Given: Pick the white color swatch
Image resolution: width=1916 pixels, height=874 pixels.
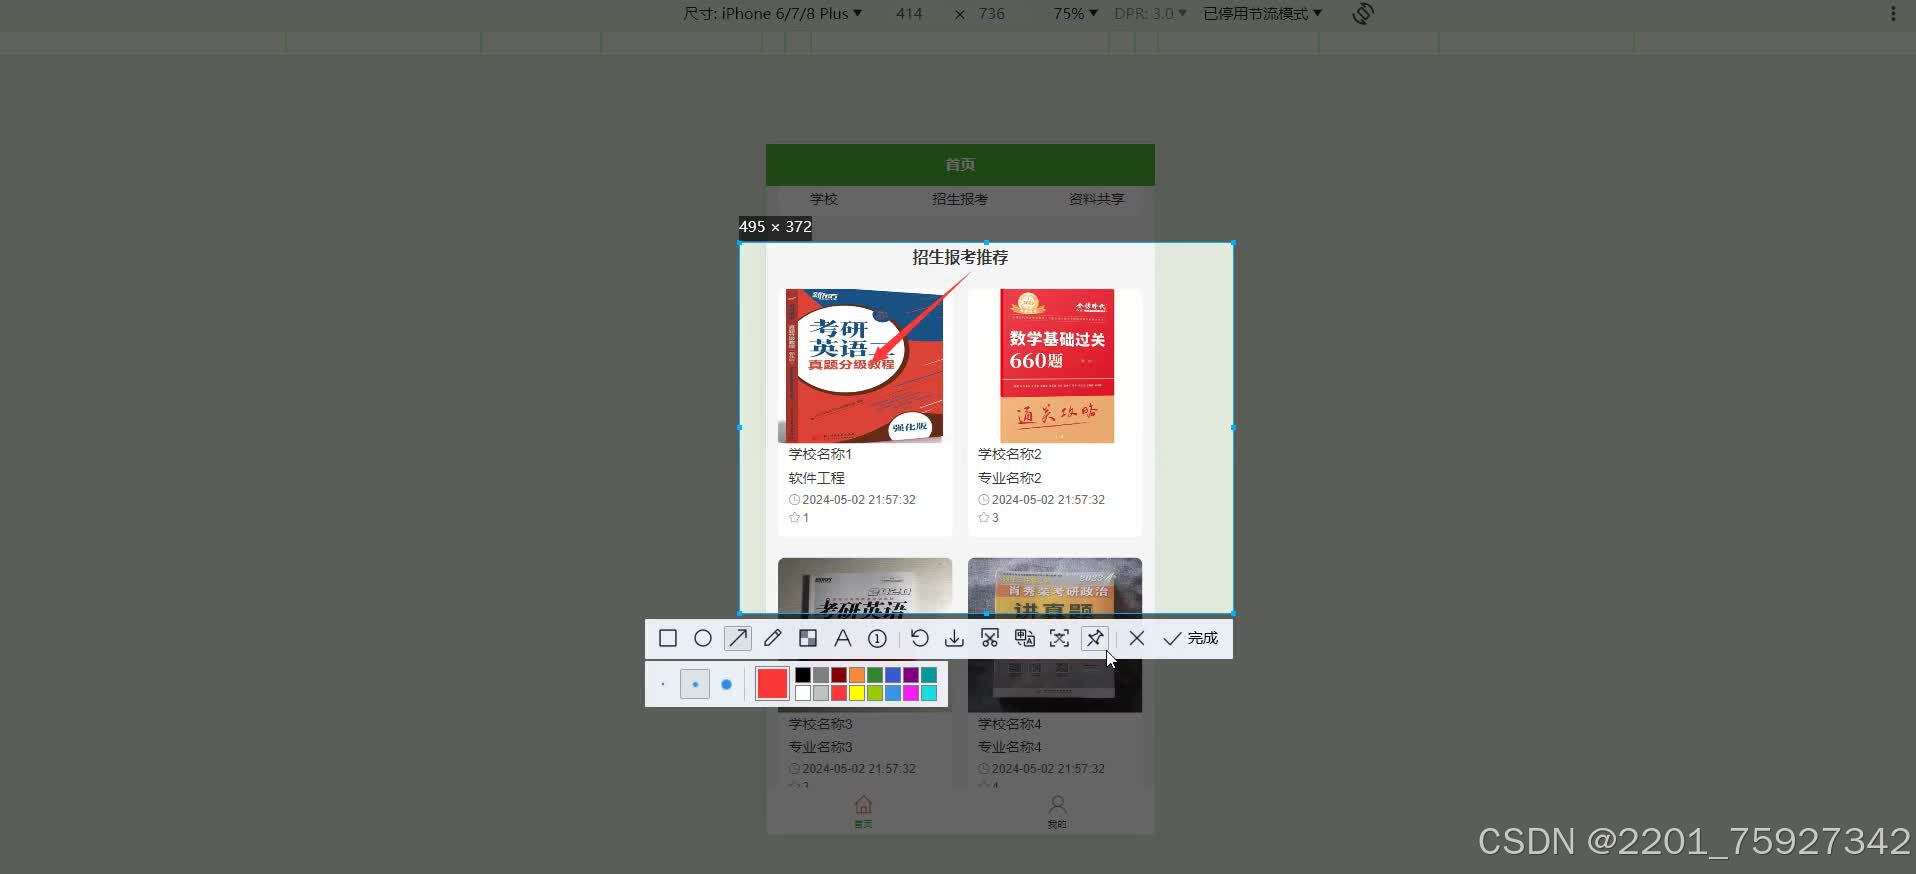Looking at the screenshot, I should (803, 693).
